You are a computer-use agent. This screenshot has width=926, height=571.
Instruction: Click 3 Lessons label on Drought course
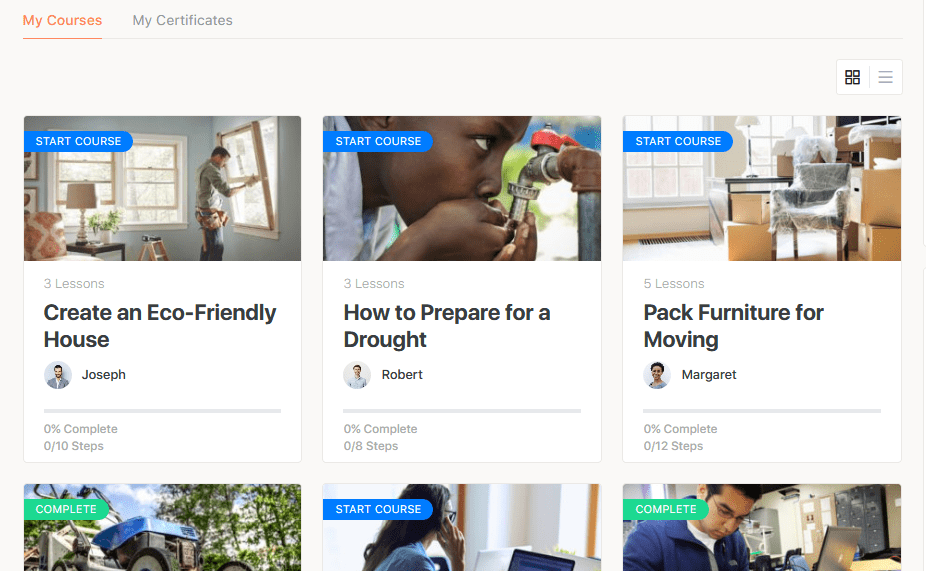point(374,283)
